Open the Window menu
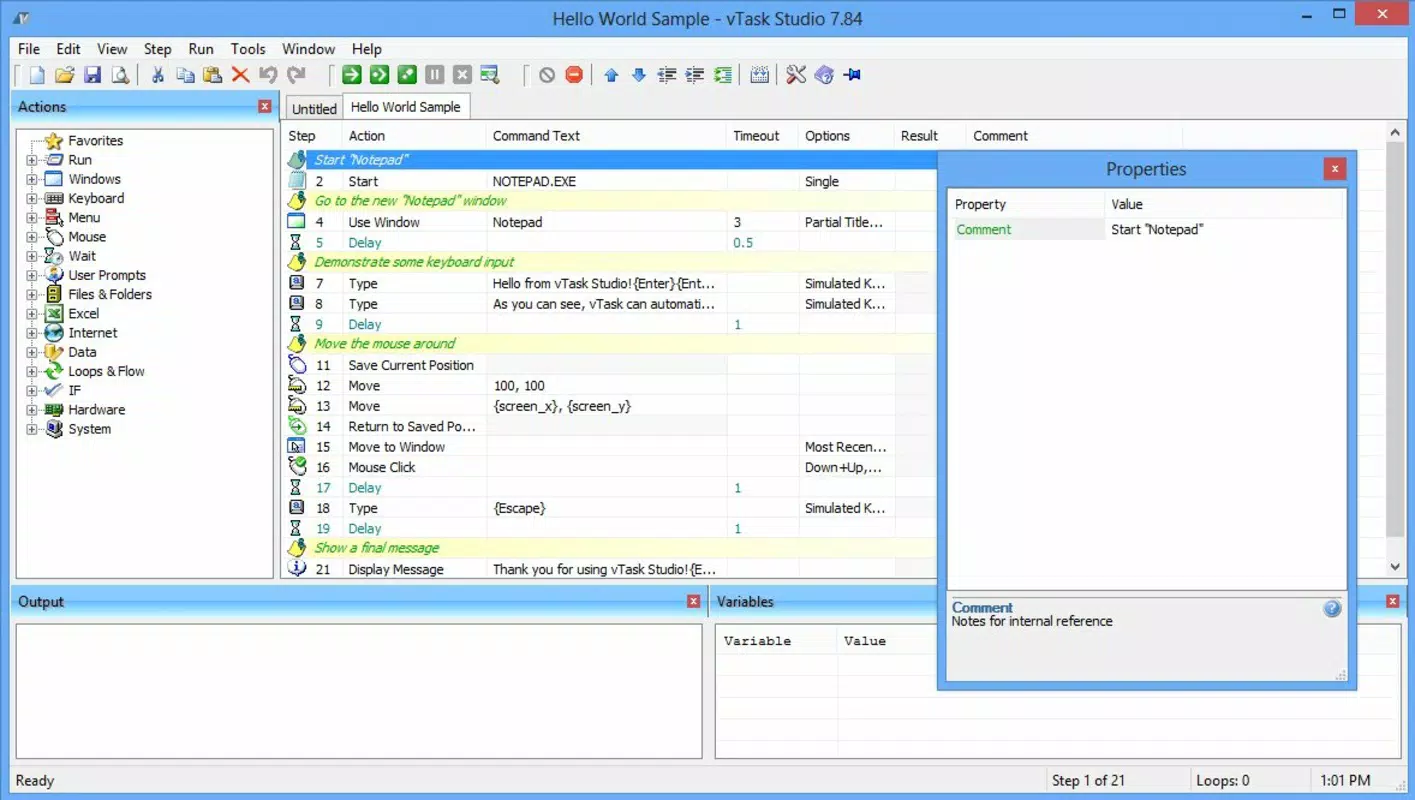 click(308, 49)
